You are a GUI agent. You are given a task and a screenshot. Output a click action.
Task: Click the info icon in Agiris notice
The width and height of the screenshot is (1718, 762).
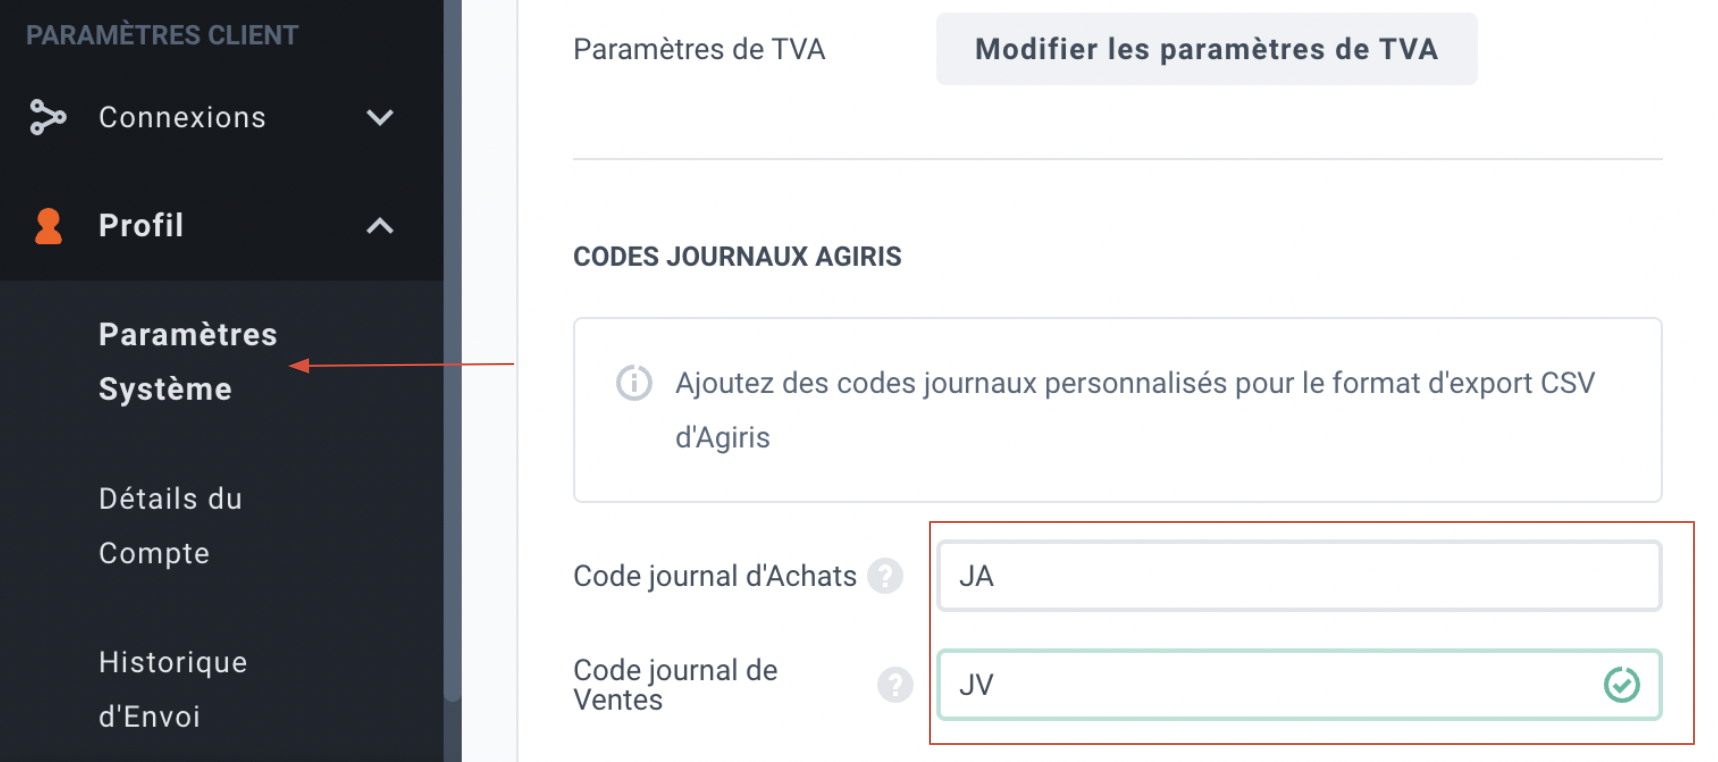coord(634,383)
